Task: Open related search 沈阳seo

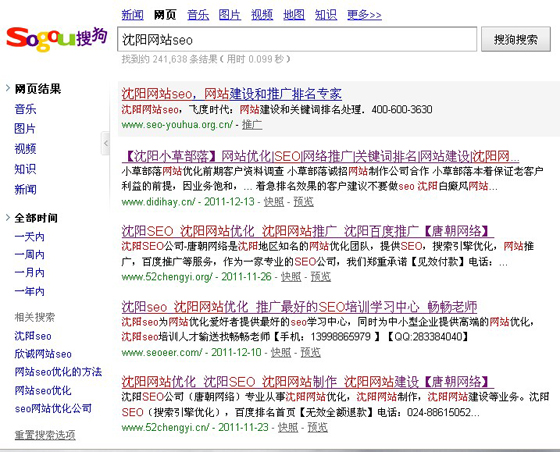Action: (x=33, y=336)
